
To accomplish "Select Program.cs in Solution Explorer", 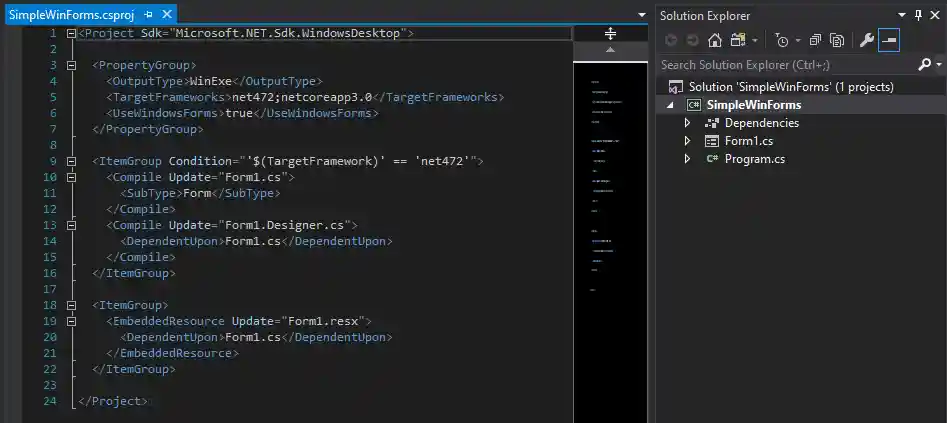I will (x=754, y=159).
